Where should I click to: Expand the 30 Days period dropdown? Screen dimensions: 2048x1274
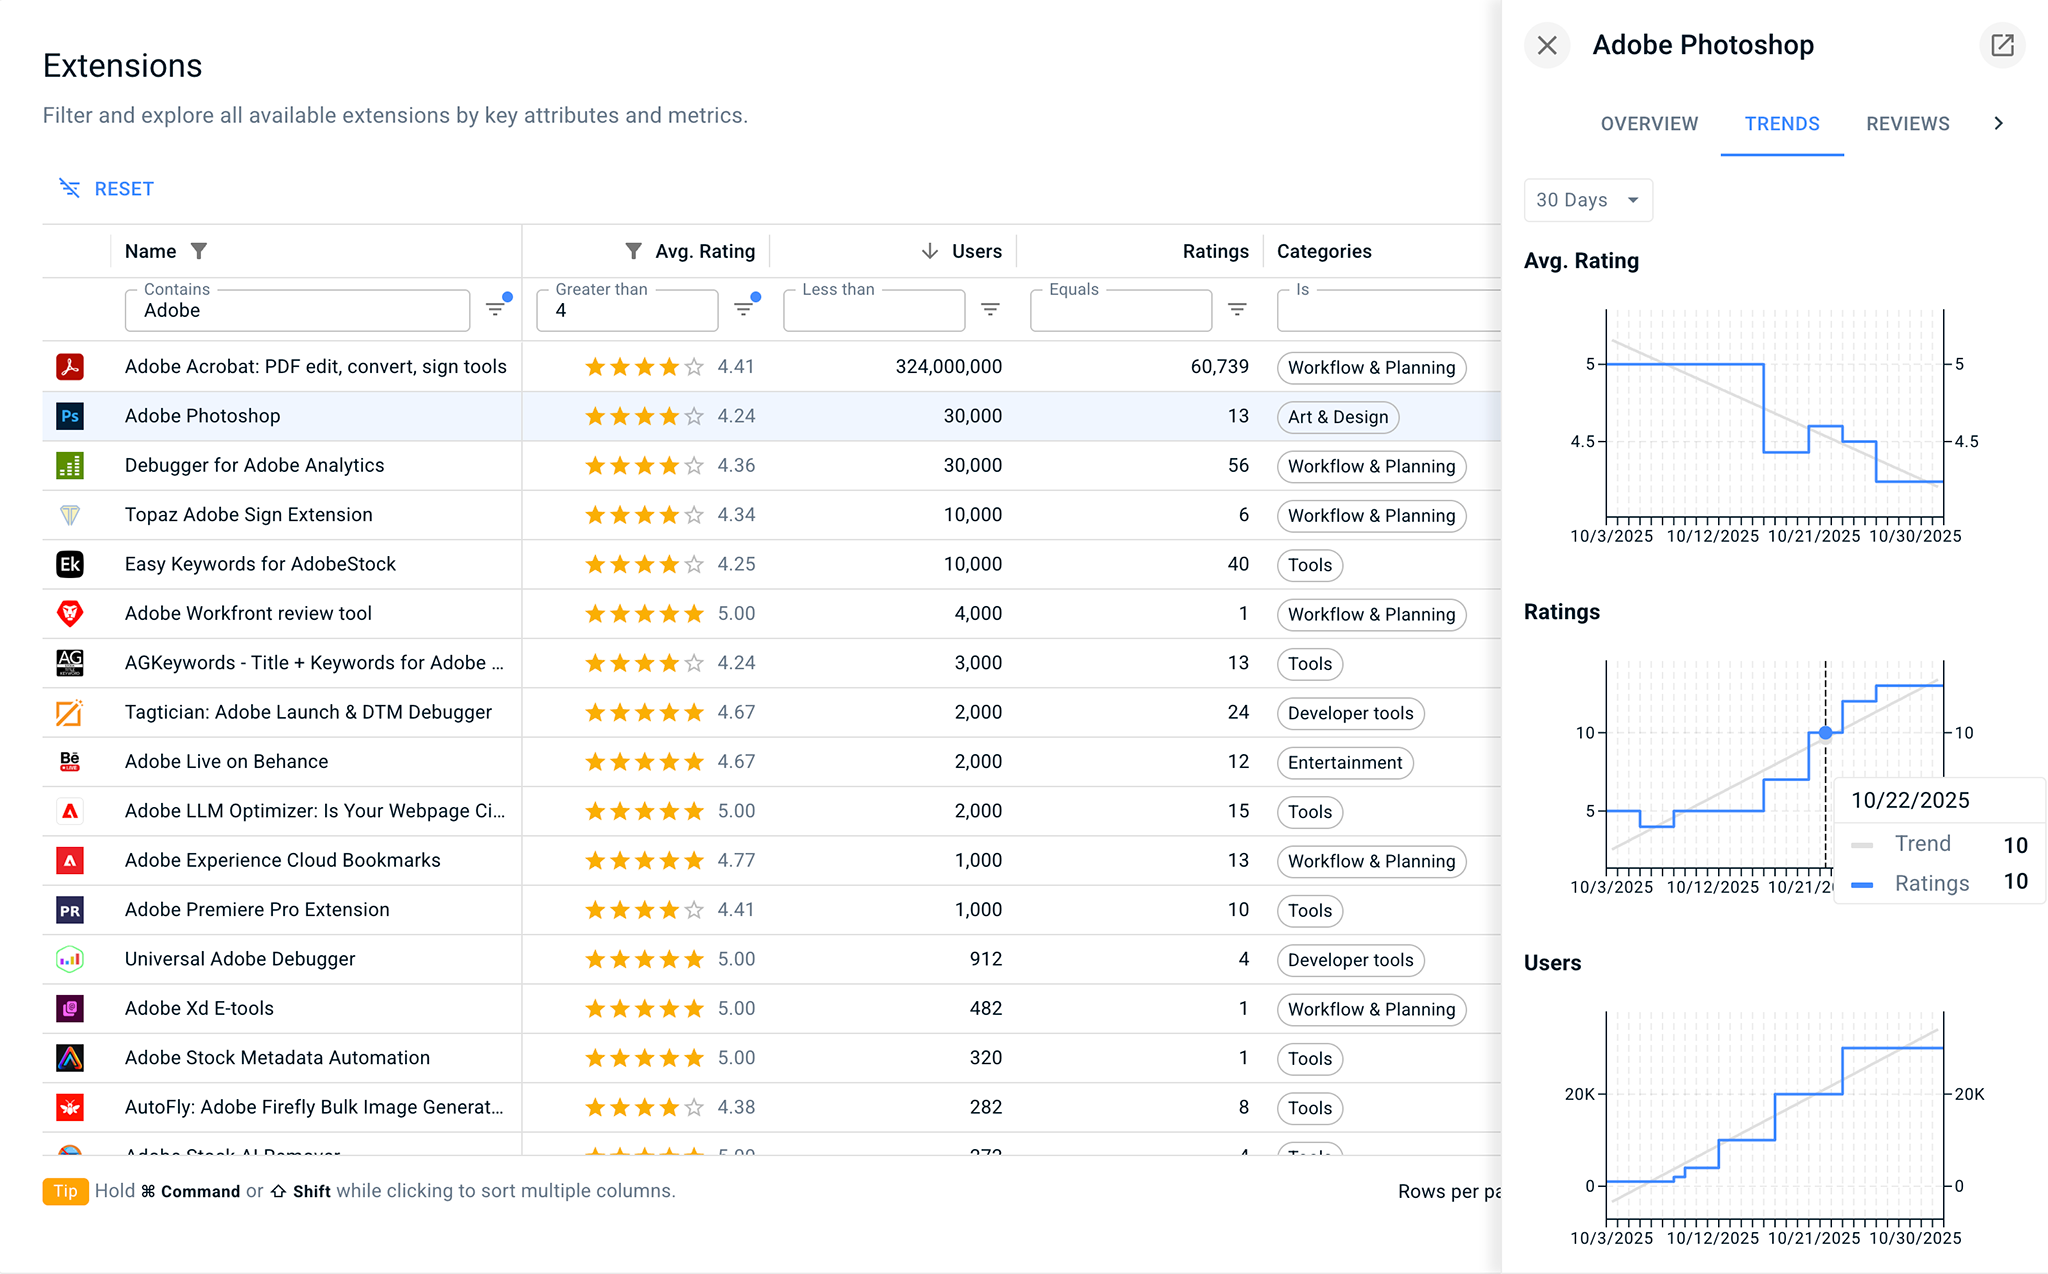[1588, 200]
